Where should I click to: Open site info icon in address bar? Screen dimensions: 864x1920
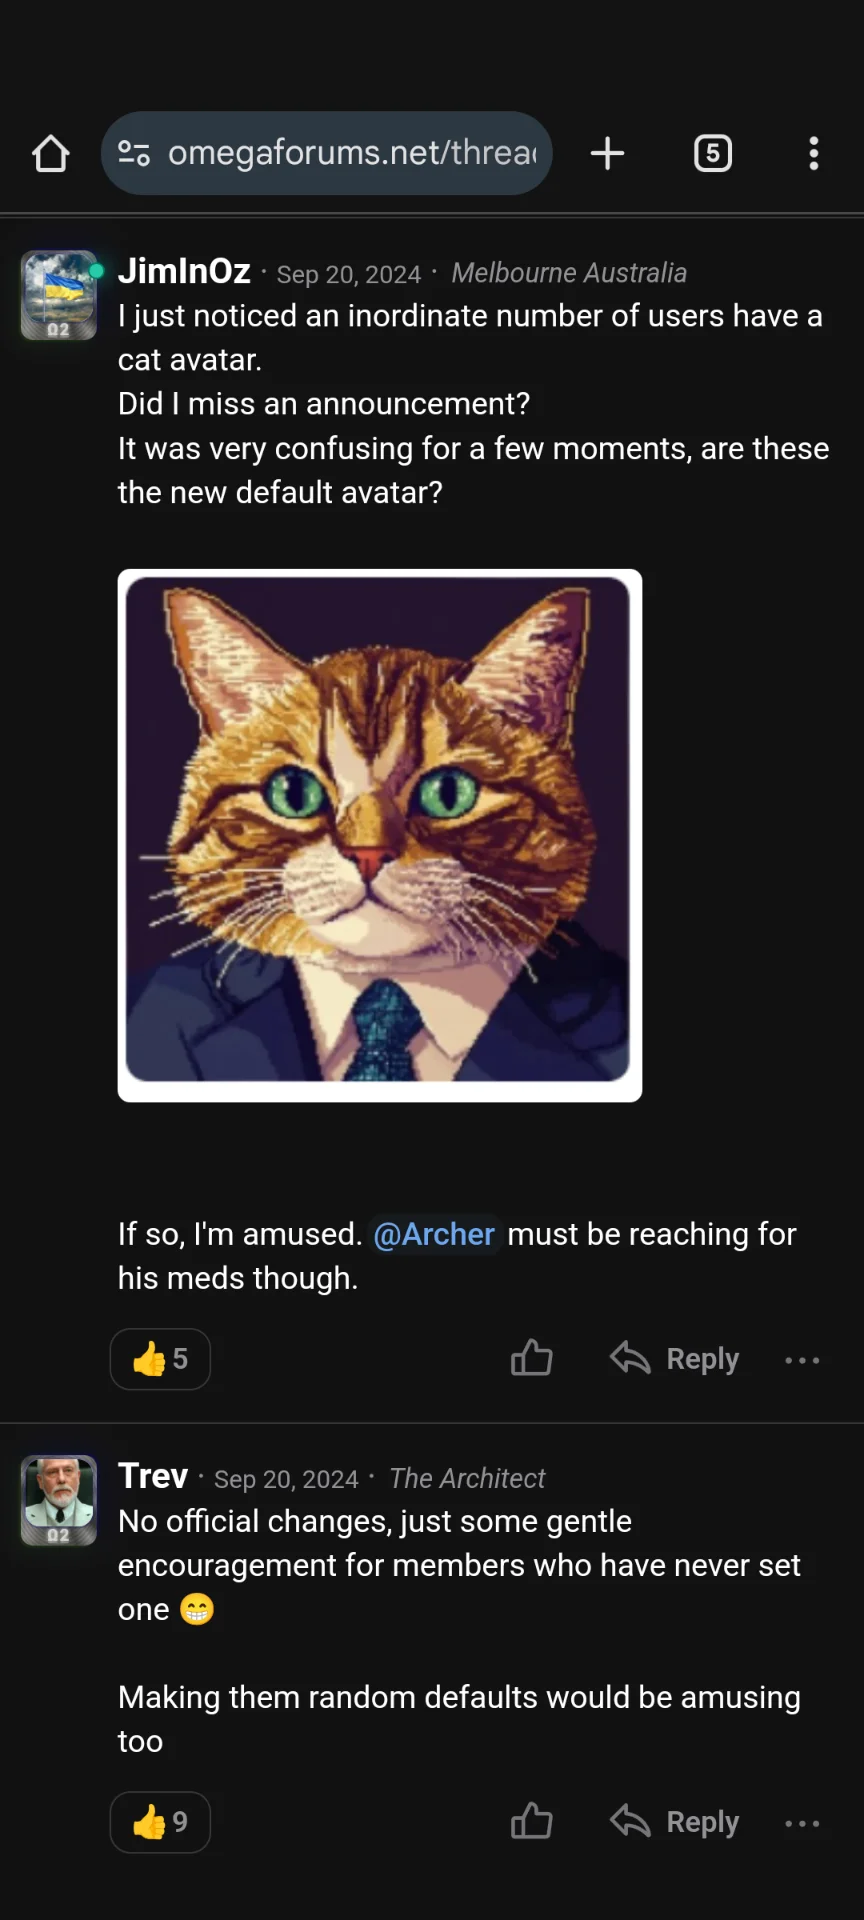(134, 153)
